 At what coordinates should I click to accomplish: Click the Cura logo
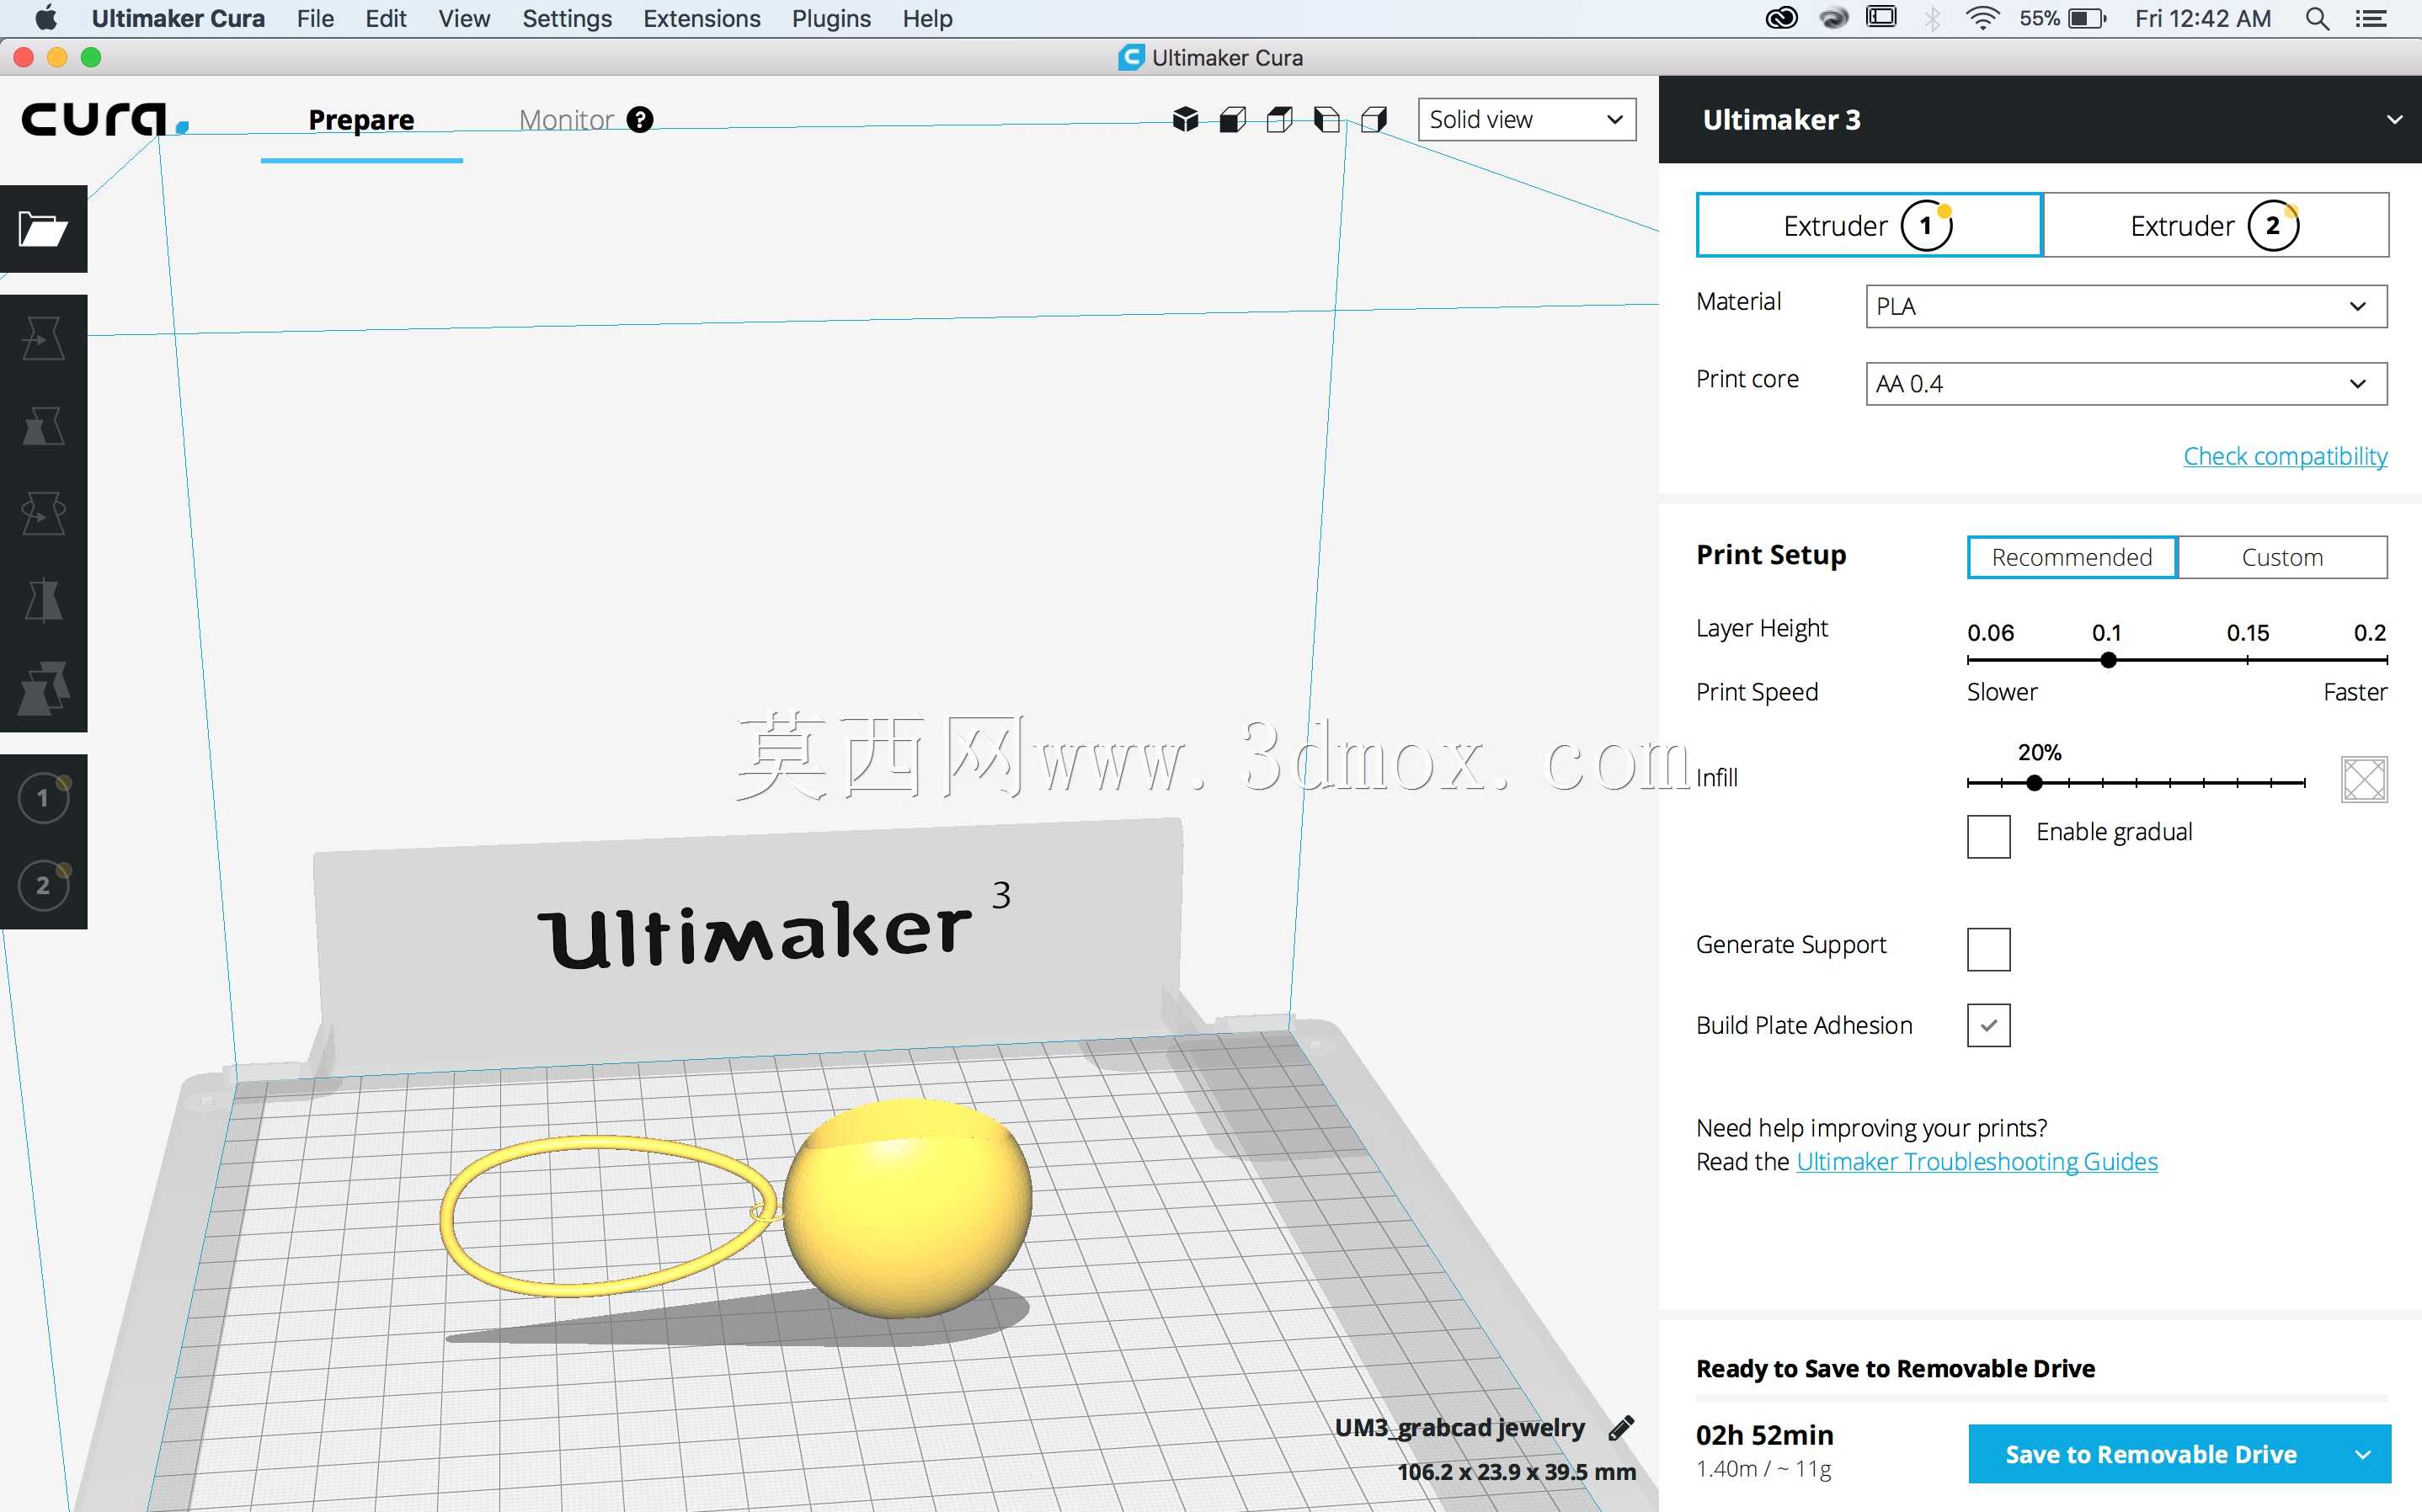pyautogui.click(x=105, y=119)
